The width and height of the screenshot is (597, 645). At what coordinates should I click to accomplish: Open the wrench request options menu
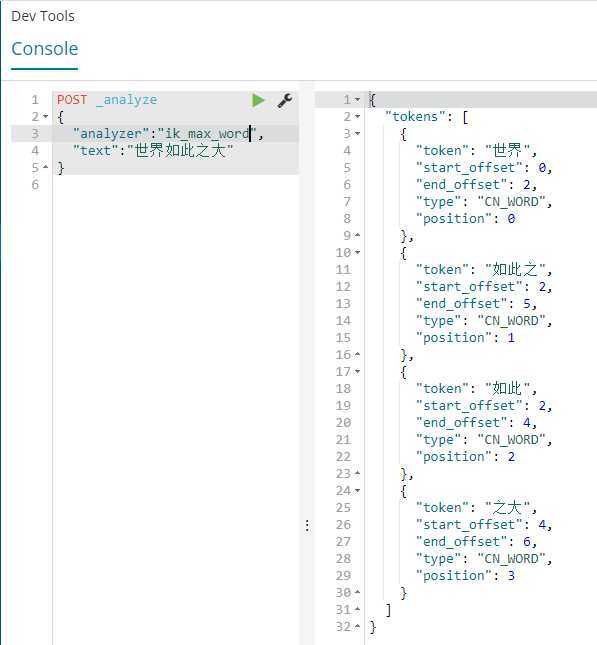285,100
